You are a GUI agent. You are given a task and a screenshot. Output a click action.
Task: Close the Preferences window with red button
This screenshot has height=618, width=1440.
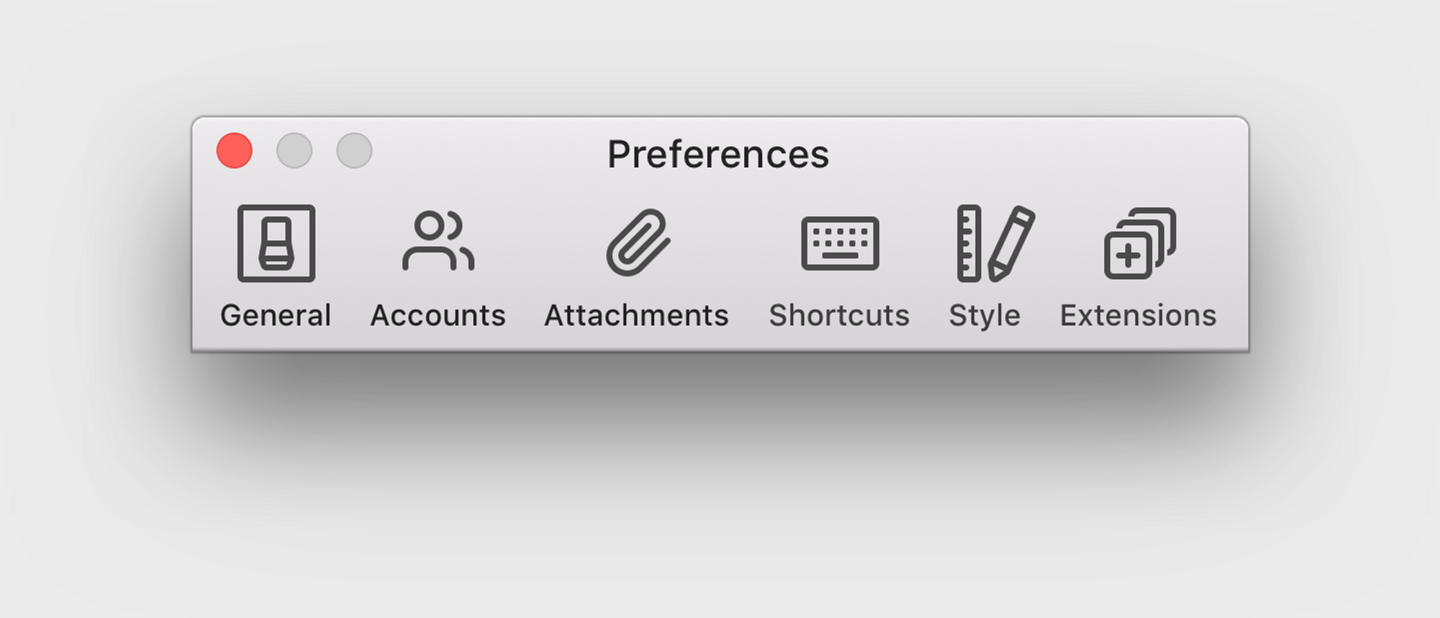[235, 151]
